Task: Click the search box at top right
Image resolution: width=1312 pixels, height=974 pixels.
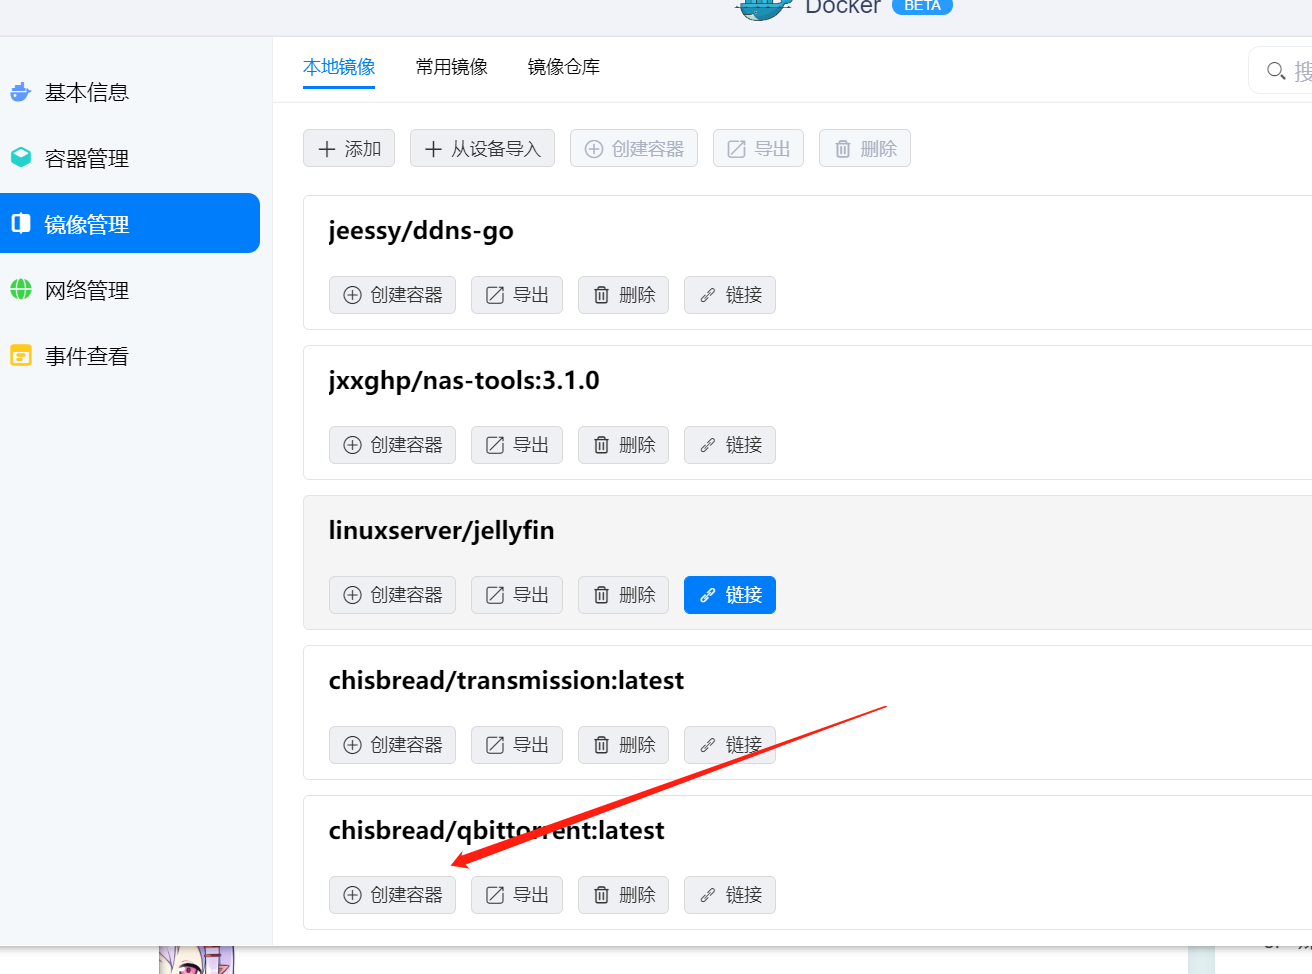Action: (1281, 71)
